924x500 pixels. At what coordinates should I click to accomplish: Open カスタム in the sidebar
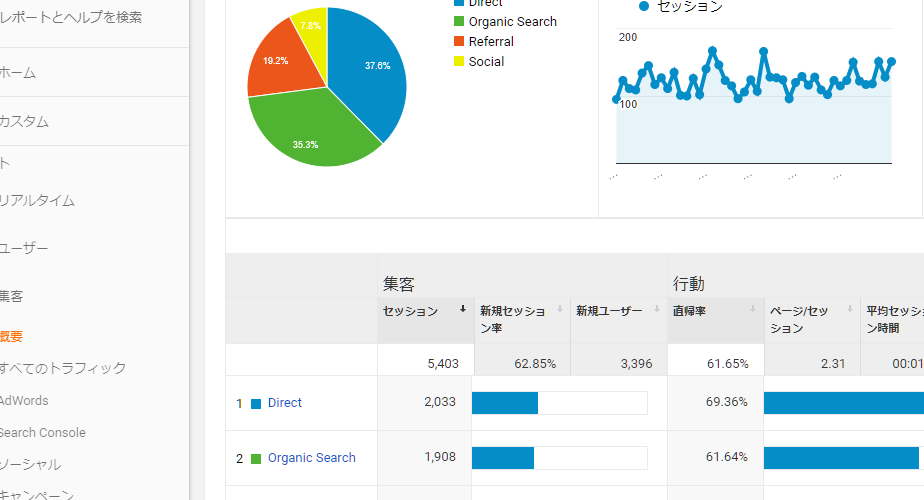[x=25, y=121]
